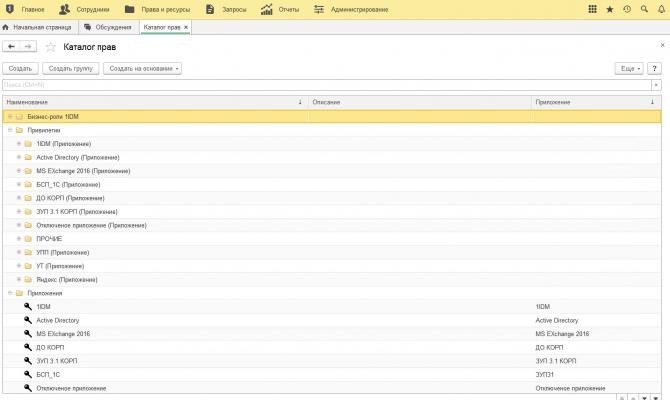Expand the БСП_1С (Приложение) folder
670x400 pixels.
pyautogui.click(x=19, y=184)
